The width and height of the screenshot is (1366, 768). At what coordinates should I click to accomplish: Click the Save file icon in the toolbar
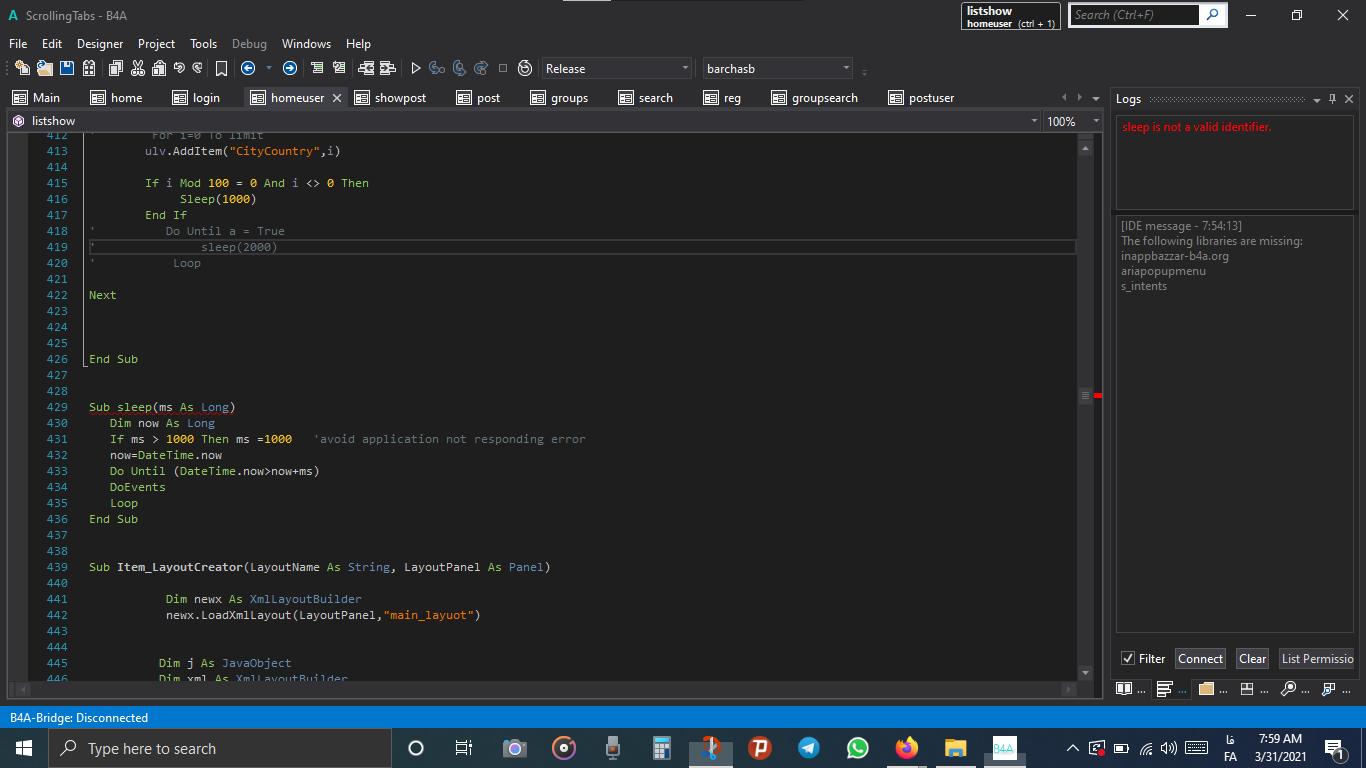tap(66, 68)
